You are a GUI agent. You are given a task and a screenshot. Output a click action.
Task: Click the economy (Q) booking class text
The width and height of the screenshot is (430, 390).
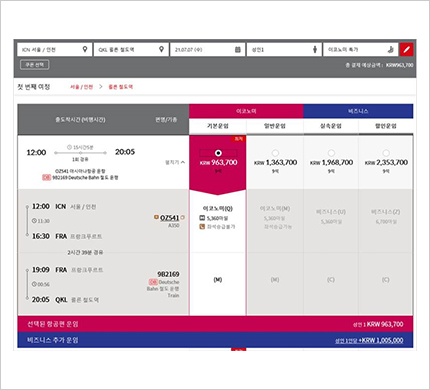tap(218, 208)
